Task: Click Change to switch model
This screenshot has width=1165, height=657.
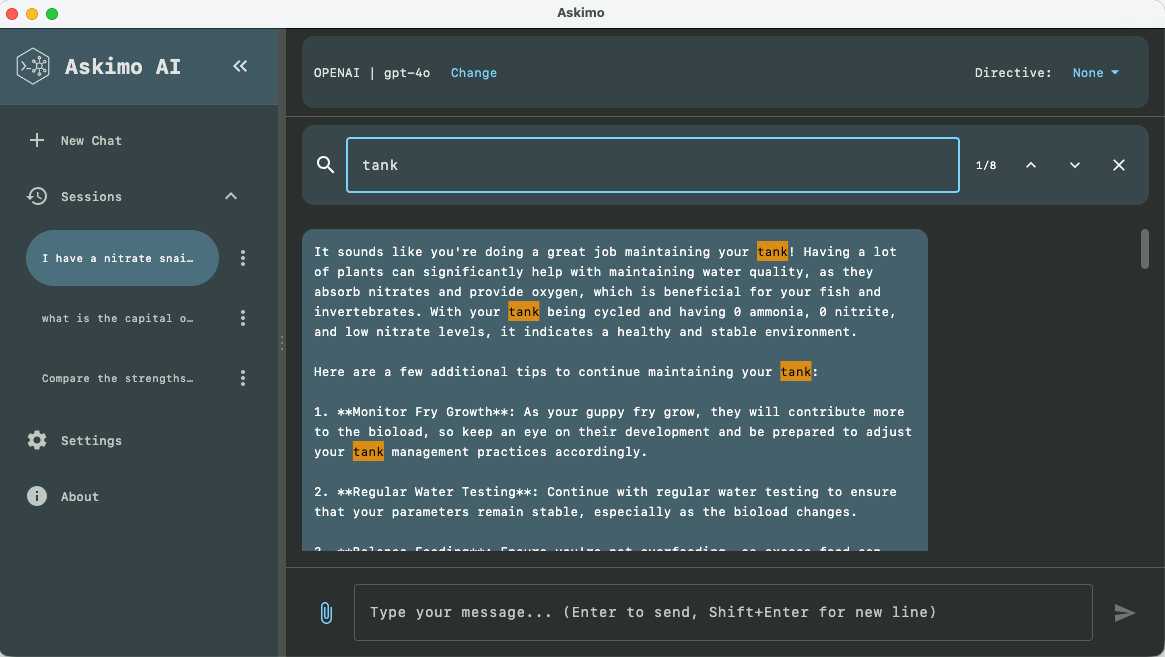Action: click(x=473, y=73)
